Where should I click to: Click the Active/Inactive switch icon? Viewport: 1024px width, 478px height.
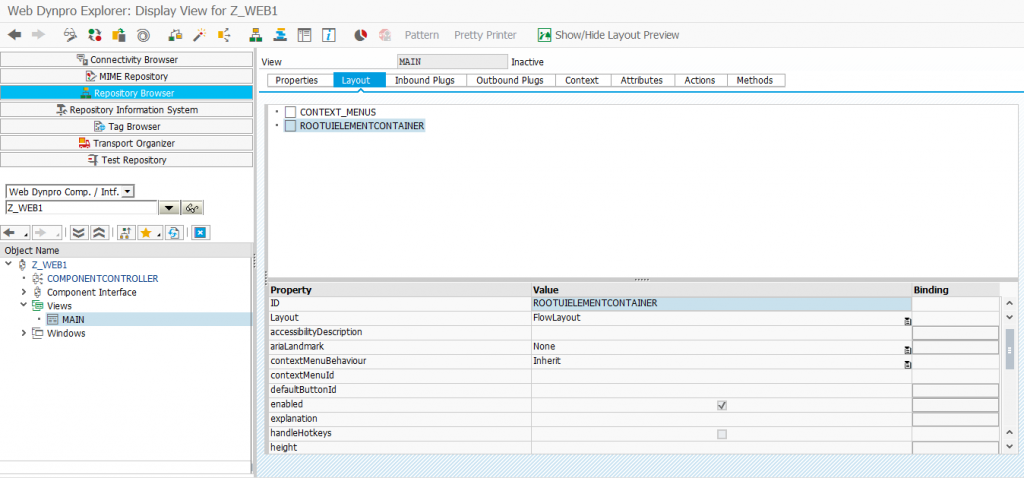[95, 35]
